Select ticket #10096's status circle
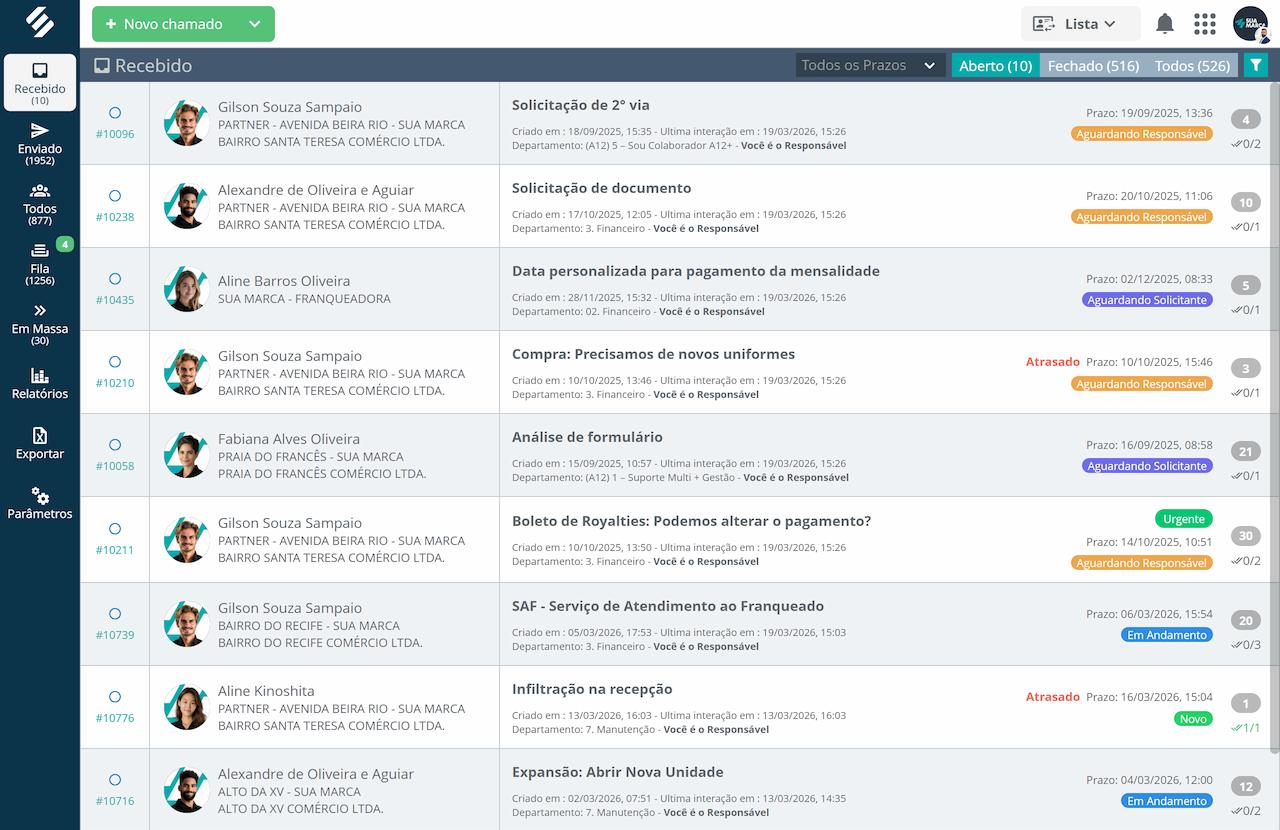Image resolution: width=1280 pixels, height=830 pixels. click(x=114, y=113)
